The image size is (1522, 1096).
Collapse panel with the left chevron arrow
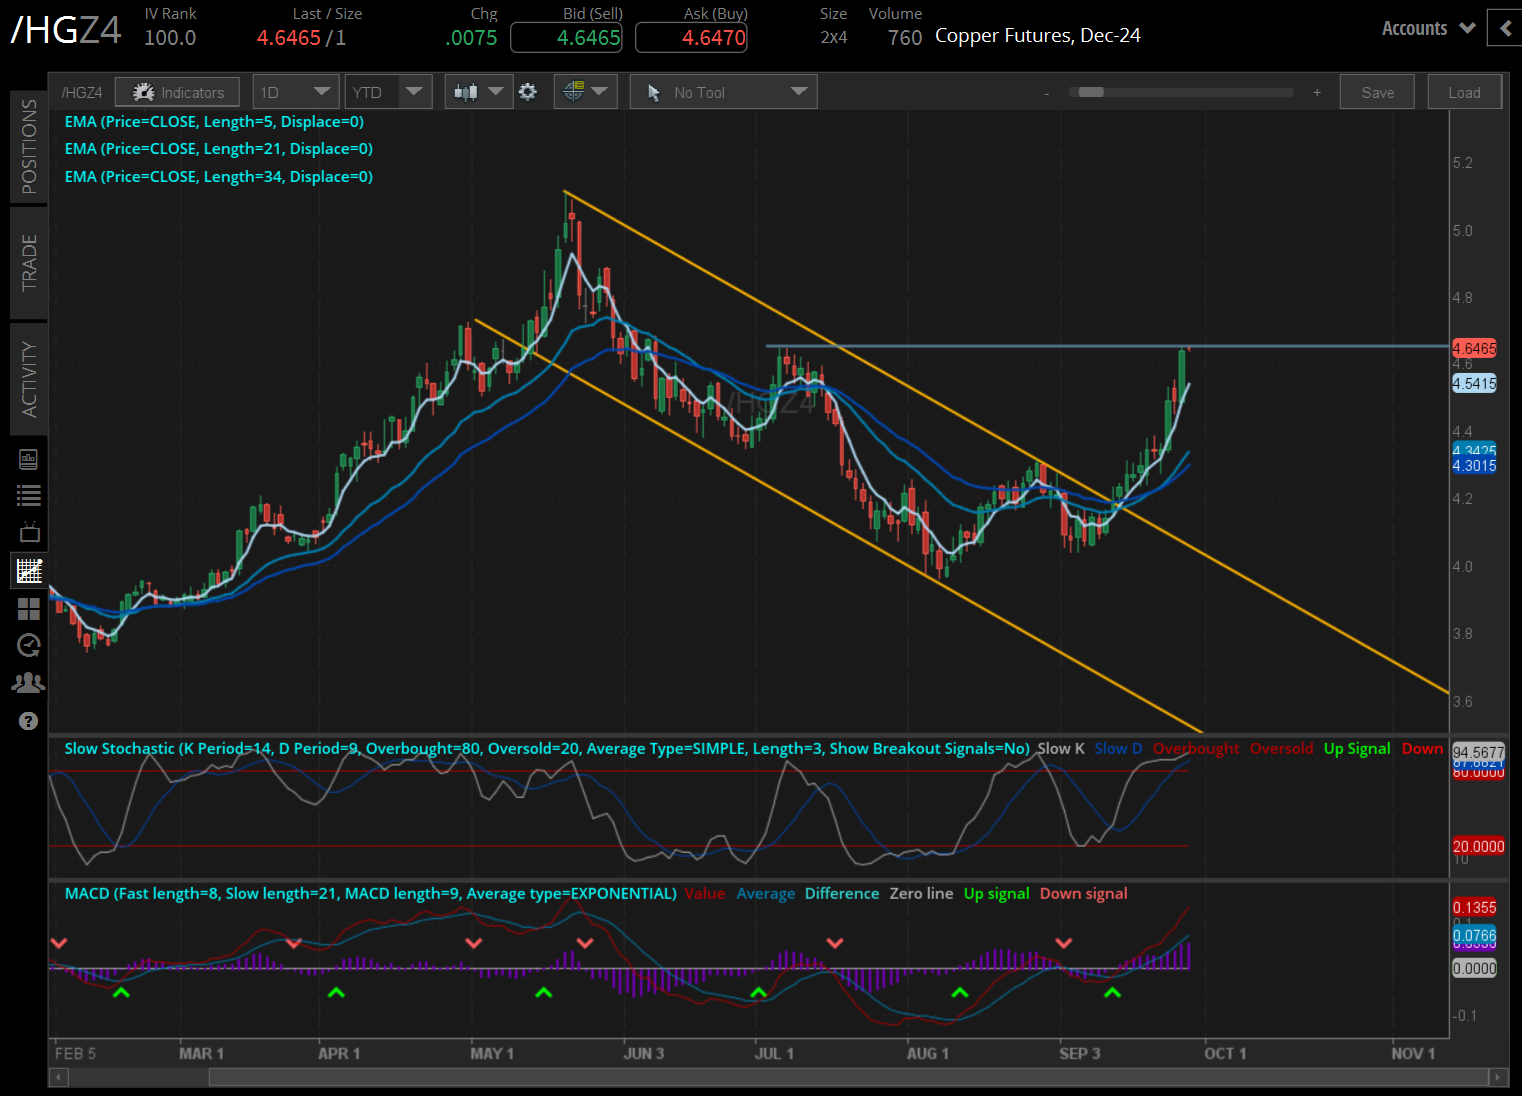1505,28
